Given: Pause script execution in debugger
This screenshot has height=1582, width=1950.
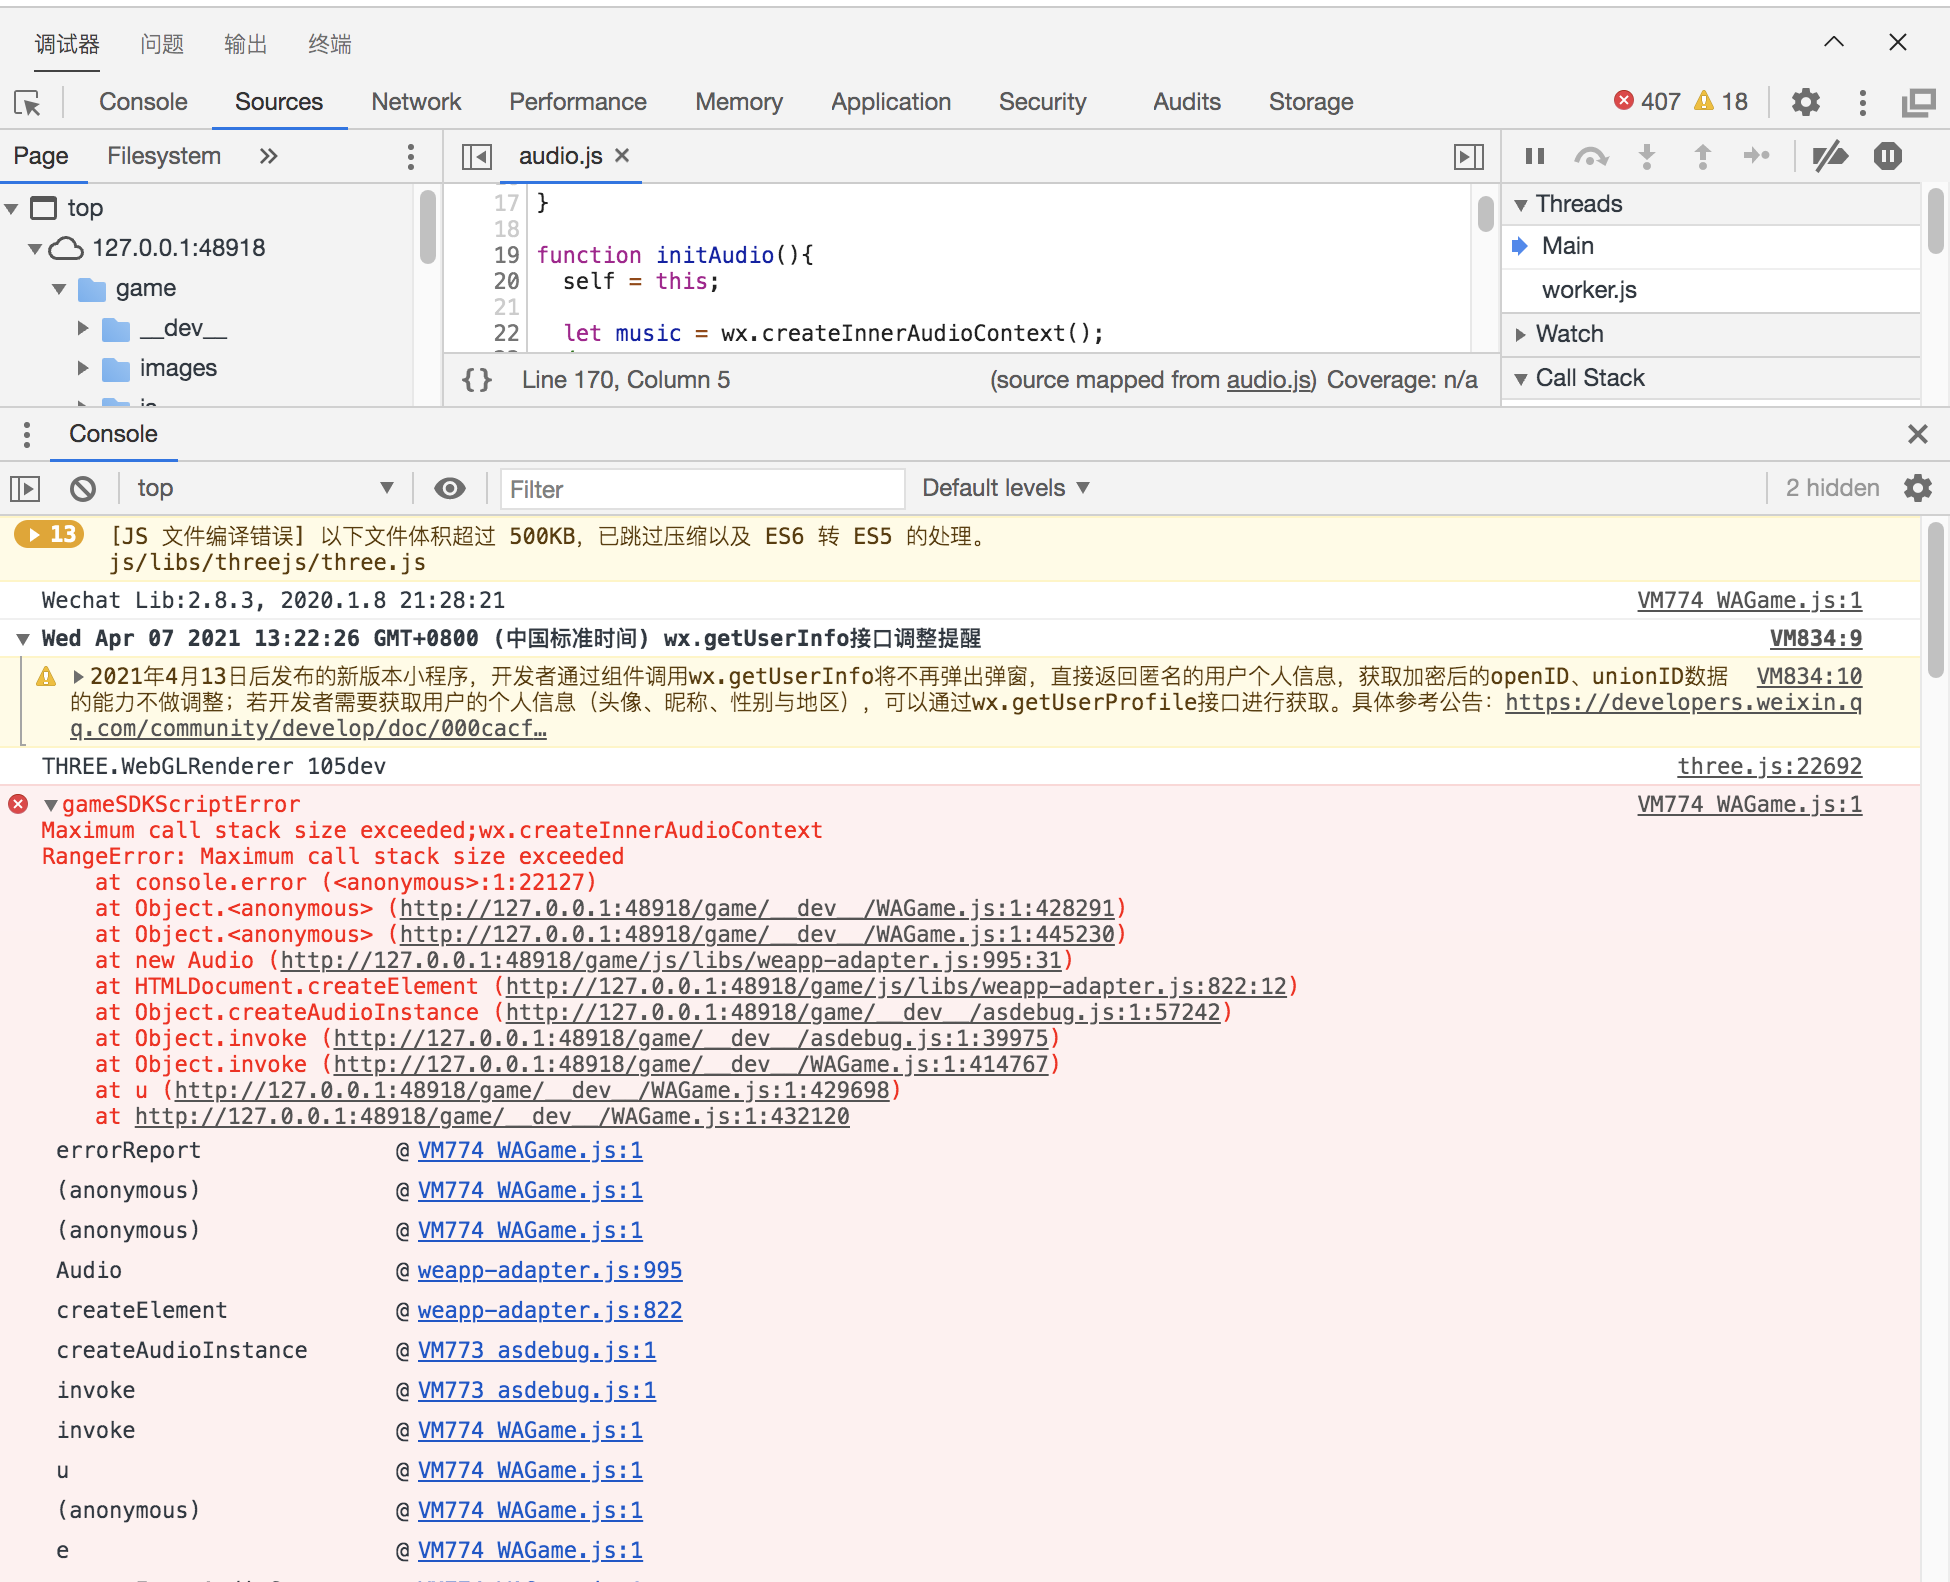Looking at the screenshot, I should 1534,156.
